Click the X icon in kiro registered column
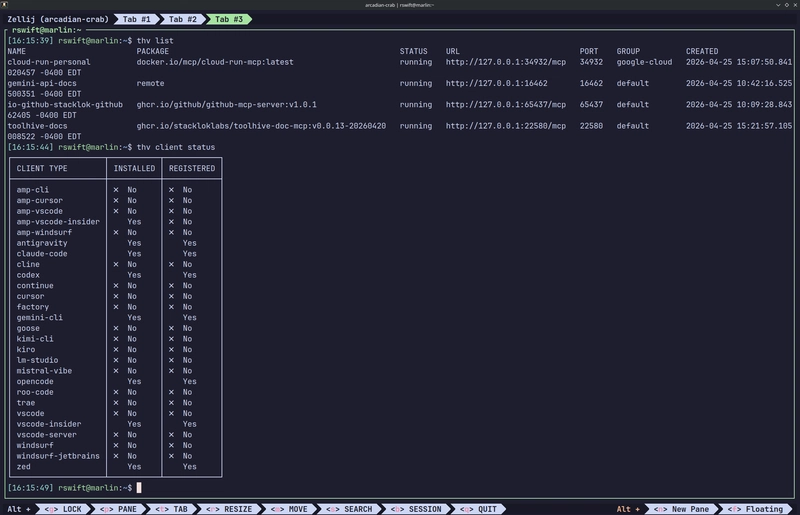 coord(171,350)
